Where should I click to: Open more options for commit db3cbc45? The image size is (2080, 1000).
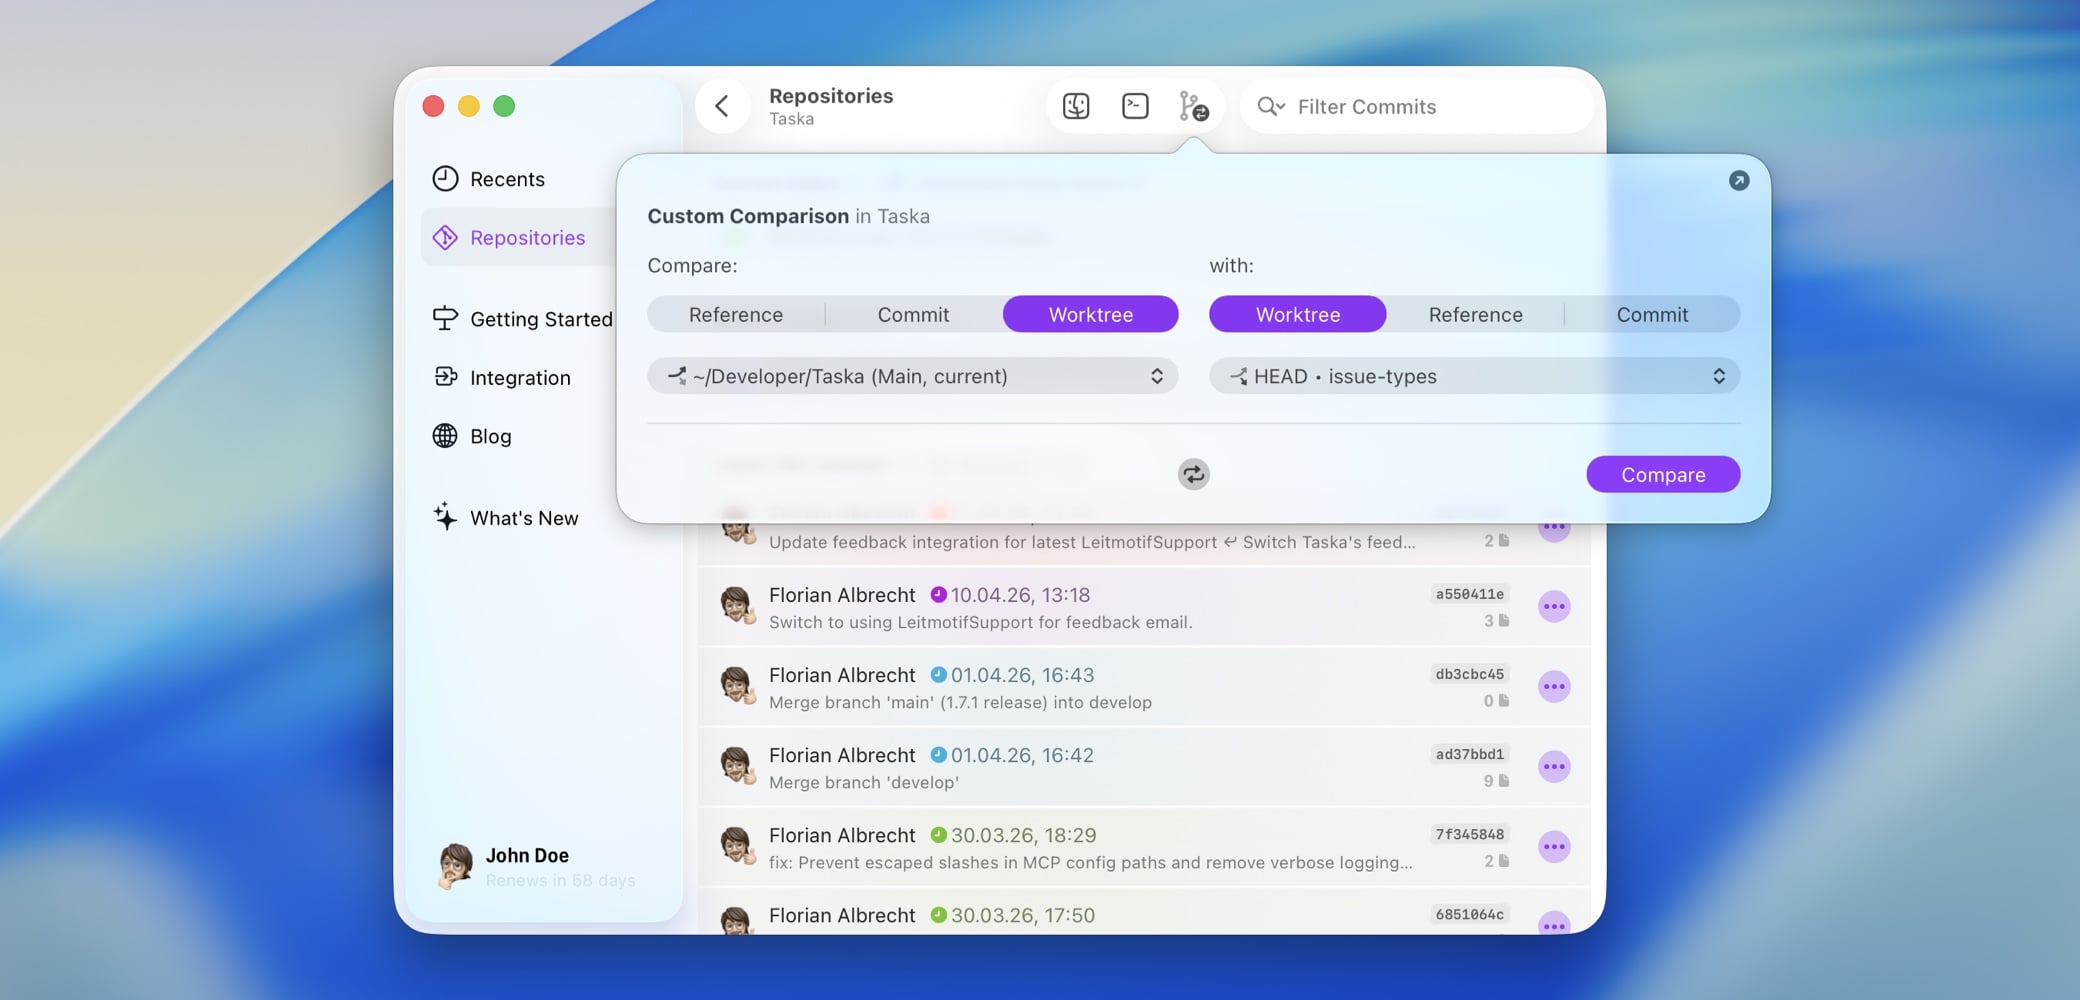click(1553, 687)
